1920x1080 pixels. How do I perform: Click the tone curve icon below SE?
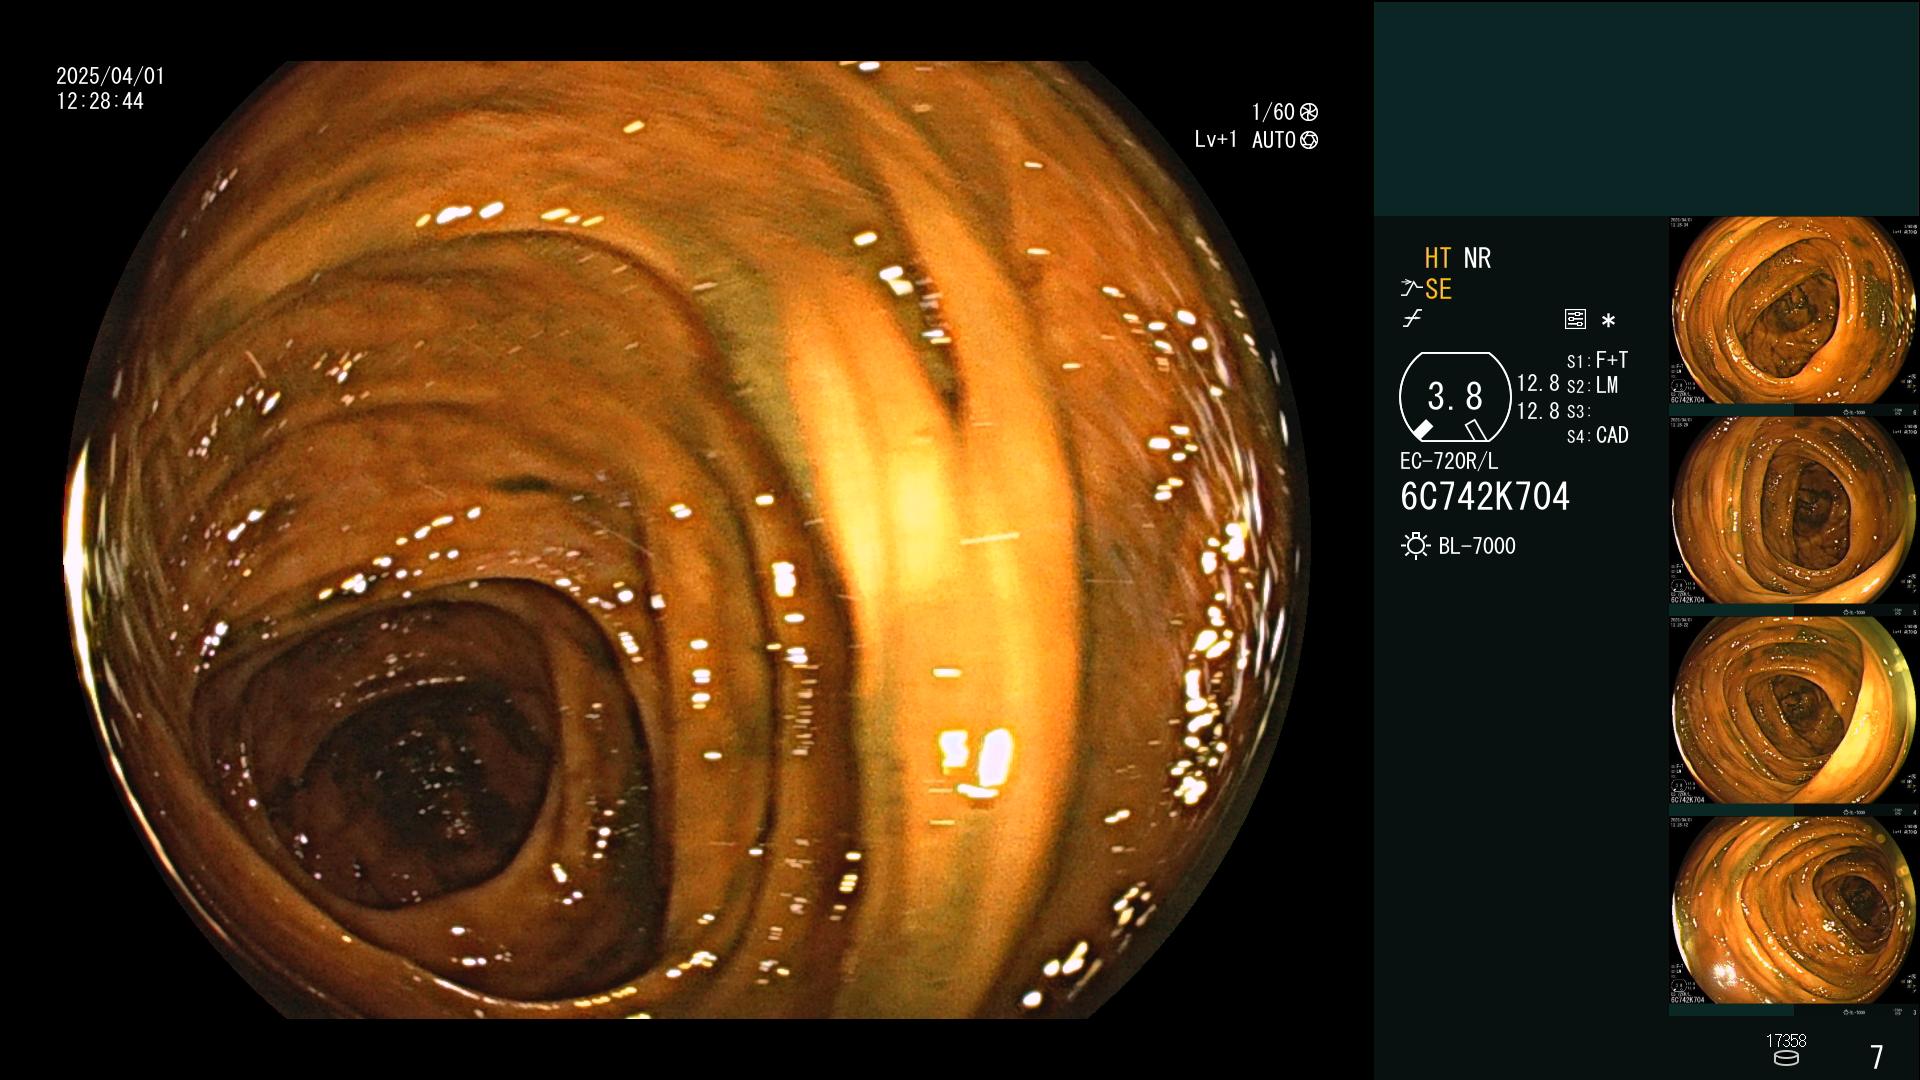(1412, 319)
